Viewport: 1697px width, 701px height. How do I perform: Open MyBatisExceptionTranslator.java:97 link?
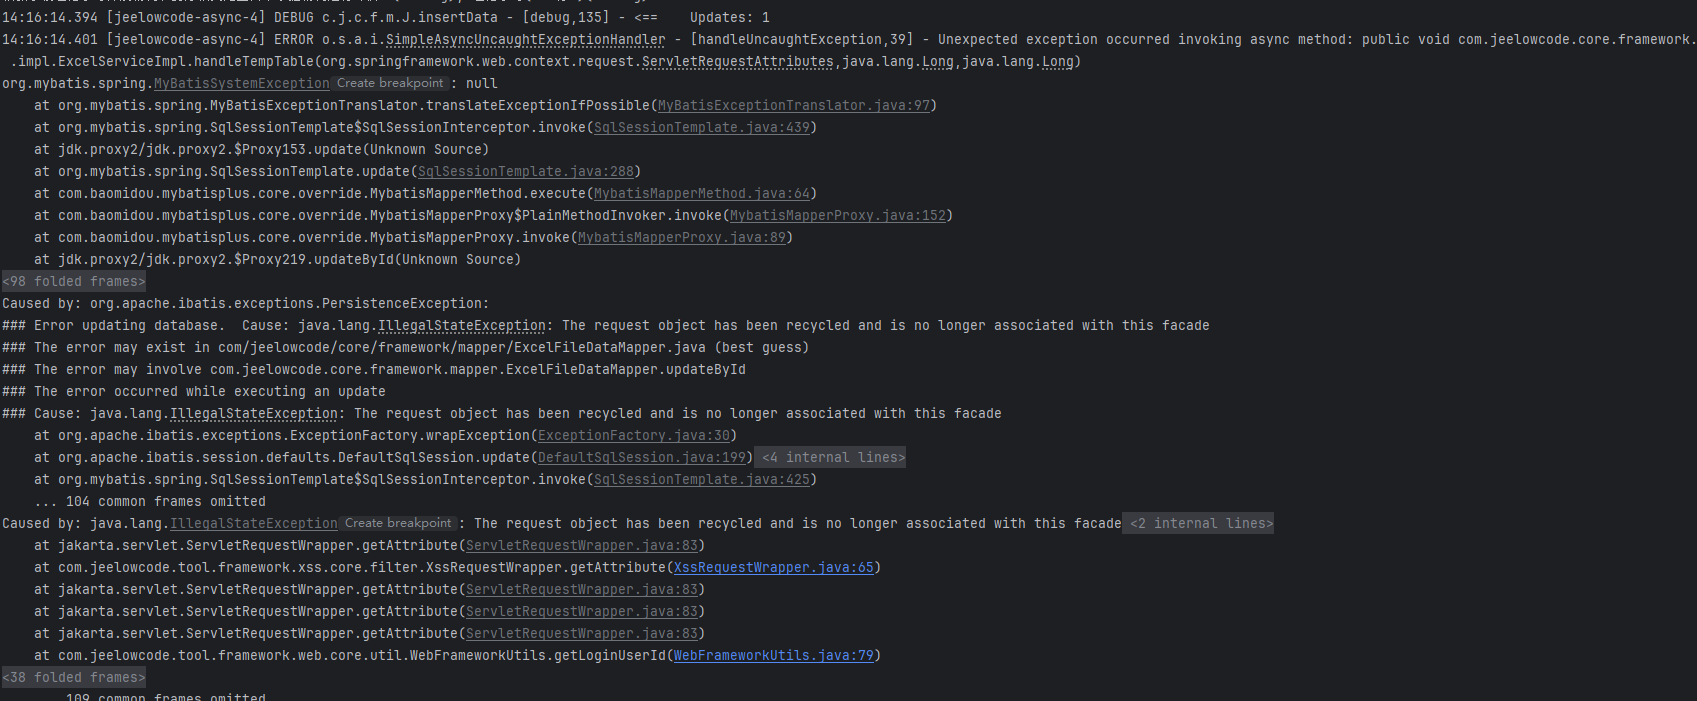click(794, 106)
